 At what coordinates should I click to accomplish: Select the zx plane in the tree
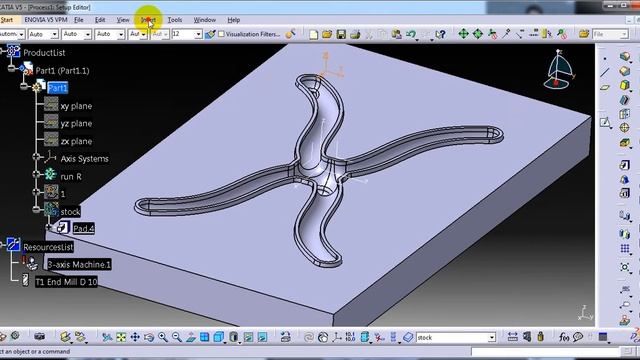coord(76,141)
